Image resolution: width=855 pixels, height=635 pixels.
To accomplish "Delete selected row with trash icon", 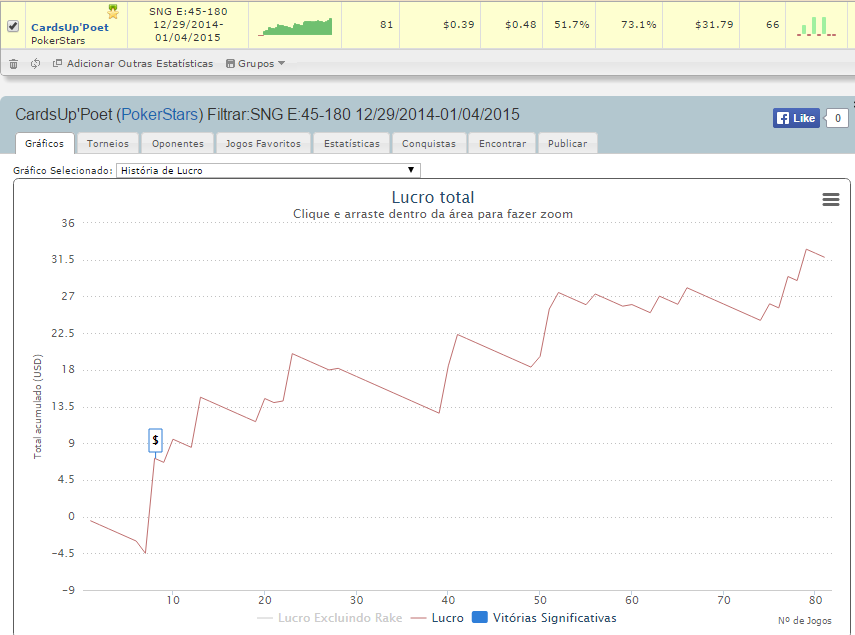I will coord(14,64).
